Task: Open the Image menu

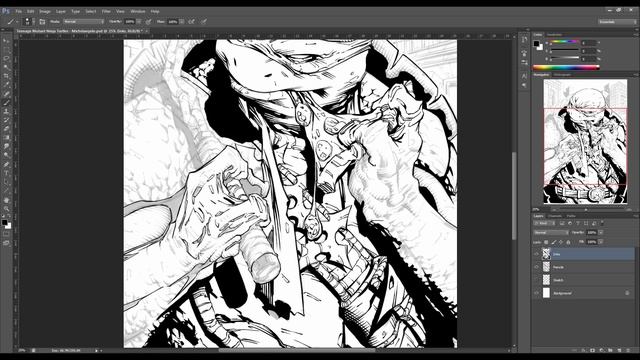Action: click(45, 11)
